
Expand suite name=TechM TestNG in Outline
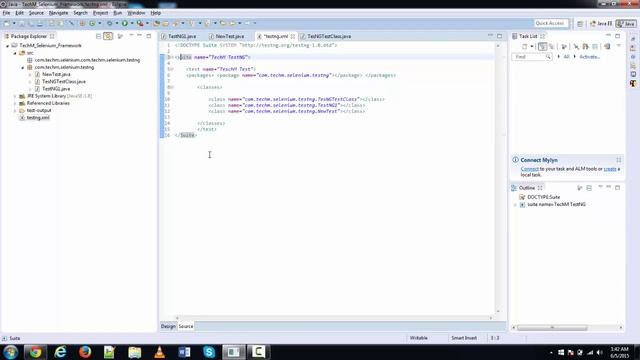coord(516,204)
